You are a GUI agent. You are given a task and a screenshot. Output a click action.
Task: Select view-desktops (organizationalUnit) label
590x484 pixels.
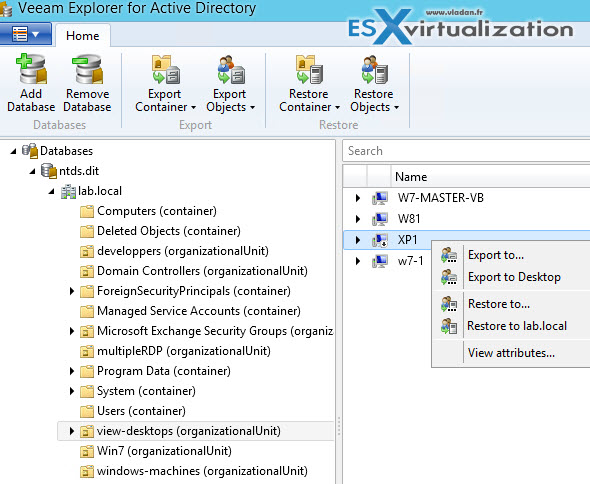[189, 431]
